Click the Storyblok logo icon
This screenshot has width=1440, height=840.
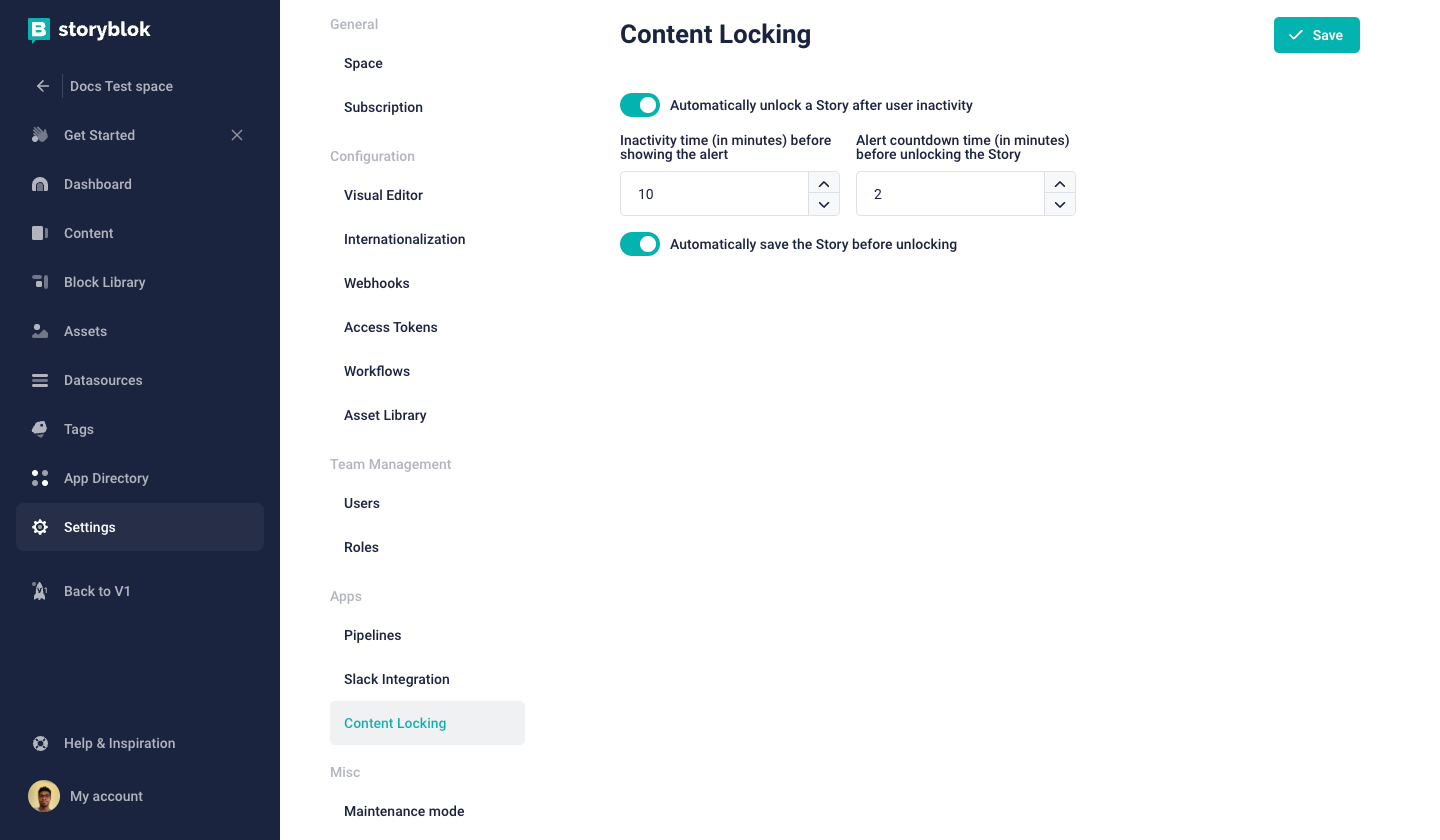point(39,30)
